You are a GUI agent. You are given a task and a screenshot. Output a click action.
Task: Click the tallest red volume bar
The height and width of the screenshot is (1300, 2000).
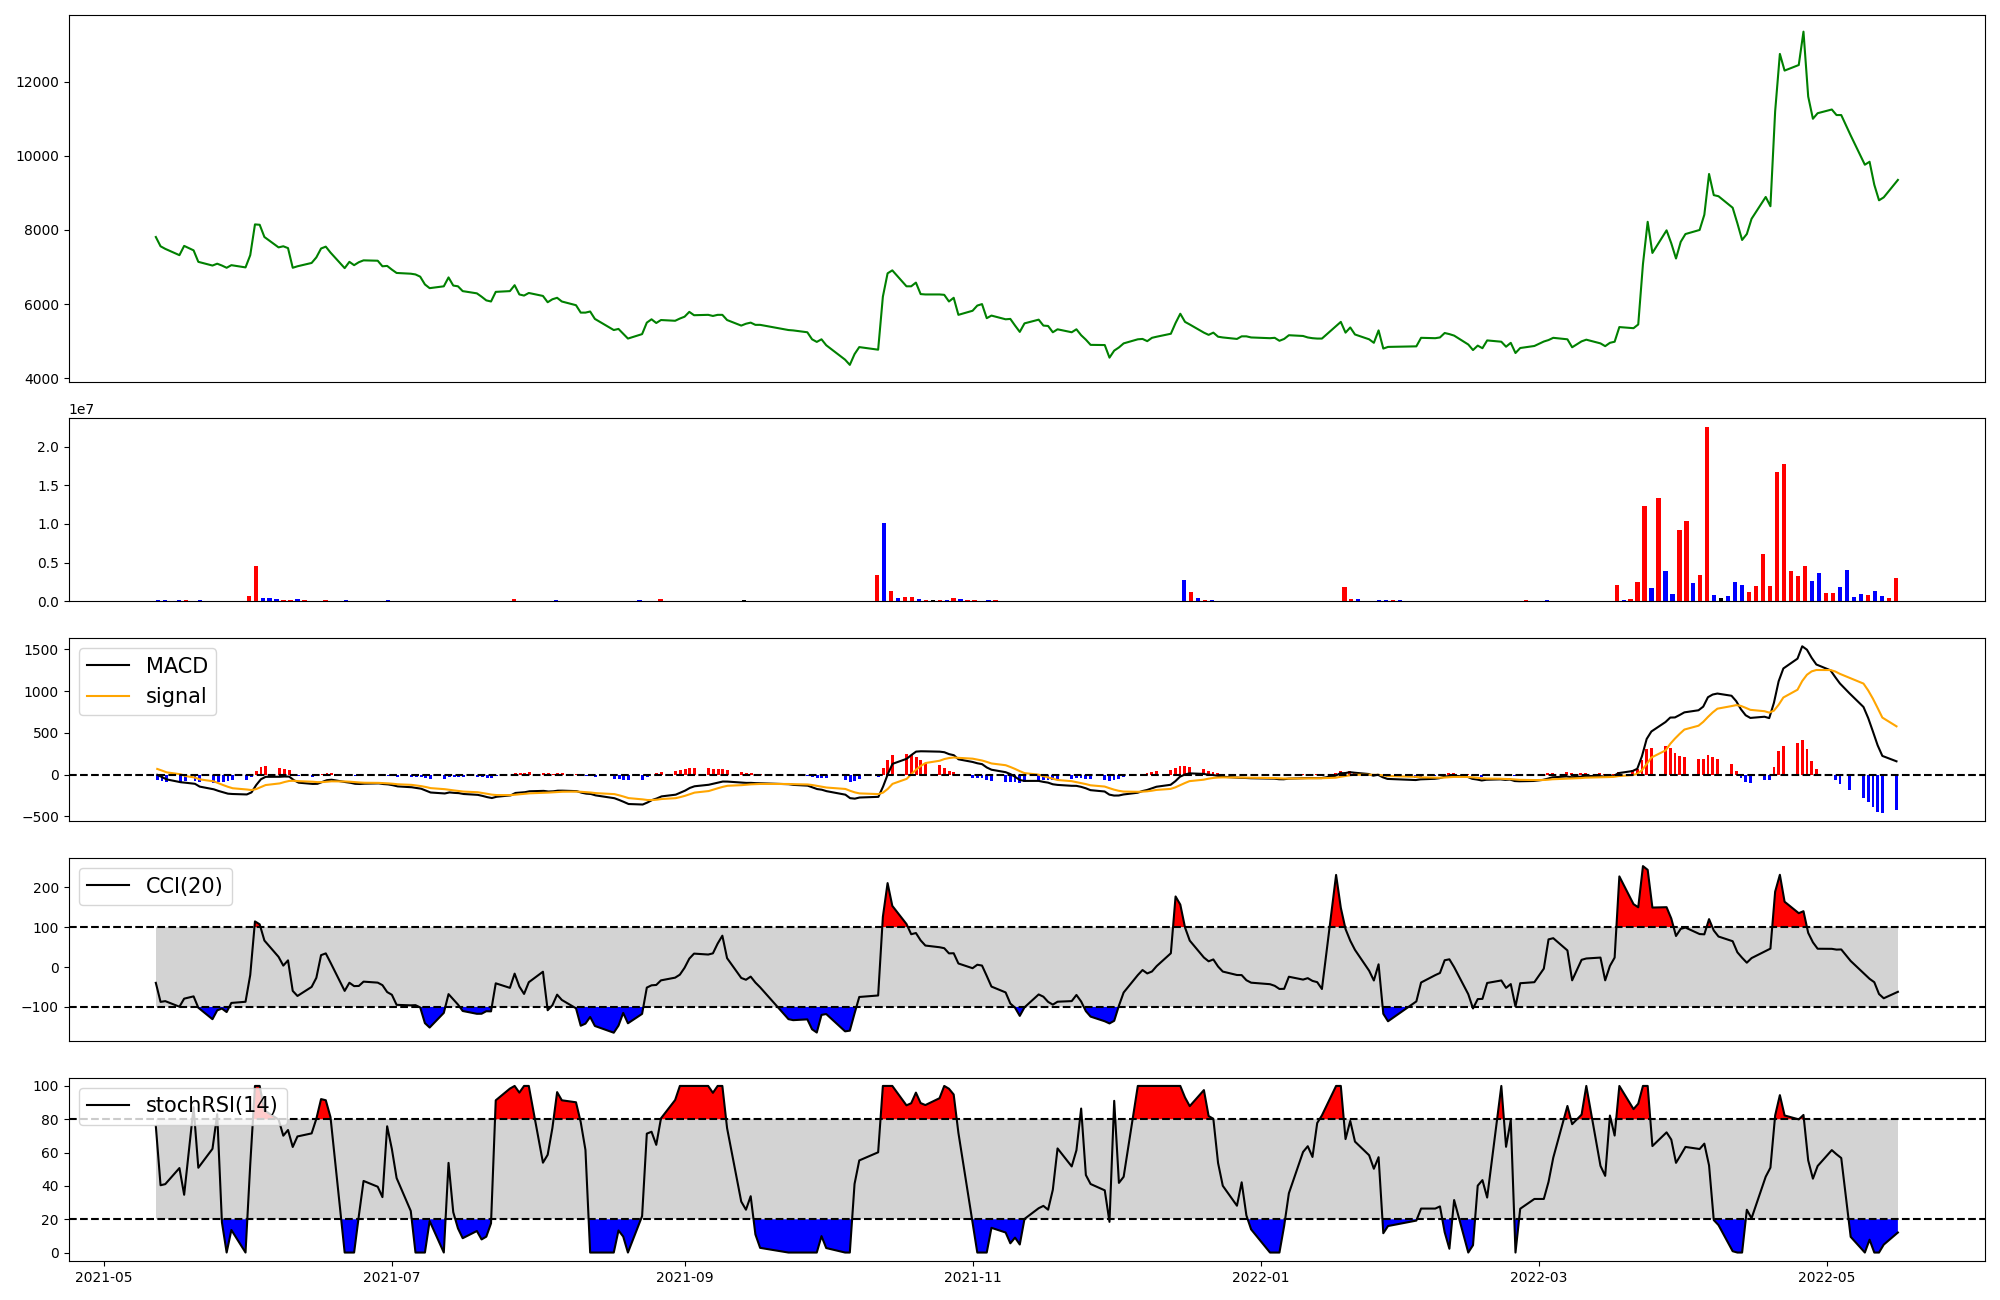[x=1707, y=514]
